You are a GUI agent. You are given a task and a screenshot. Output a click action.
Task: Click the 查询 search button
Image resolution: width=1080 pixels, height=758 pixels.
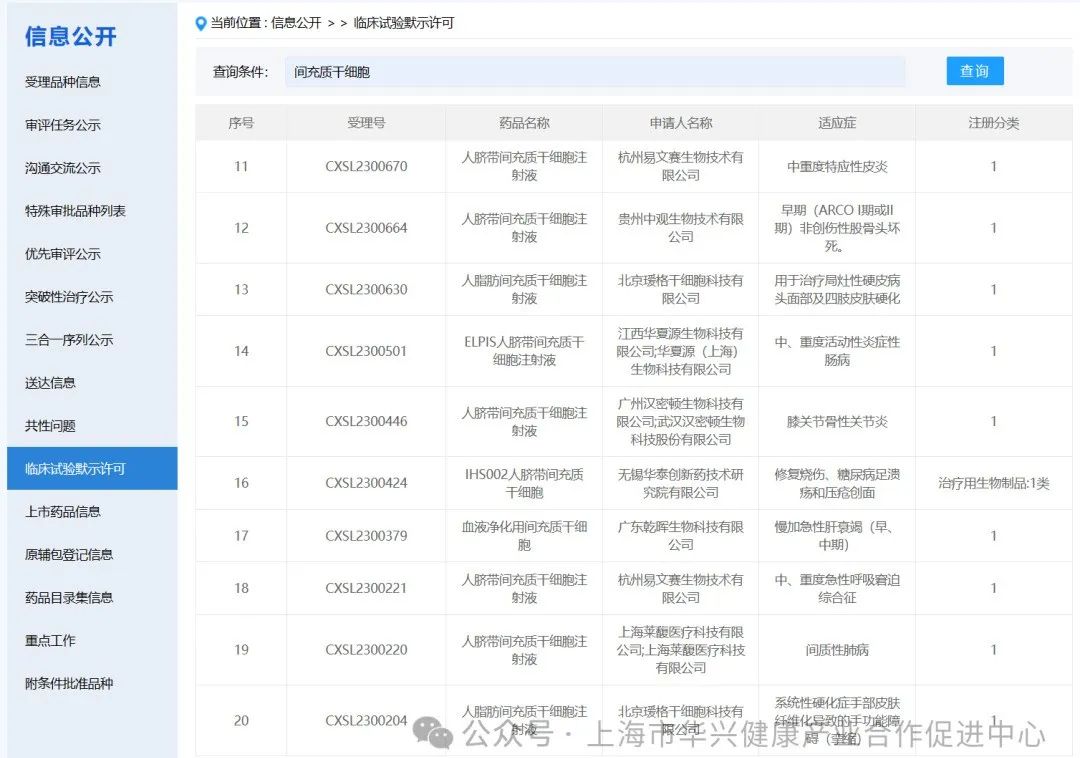click(x=974, y=71)
